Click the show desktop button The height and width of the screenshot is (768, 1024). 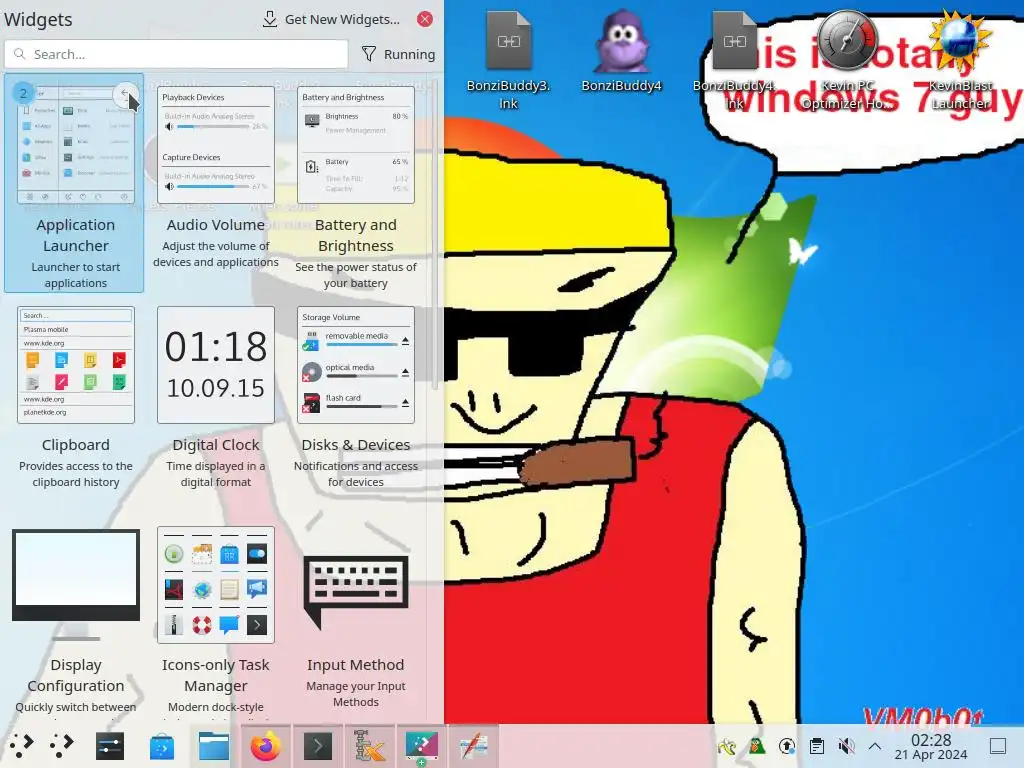(x=998, y=746)
